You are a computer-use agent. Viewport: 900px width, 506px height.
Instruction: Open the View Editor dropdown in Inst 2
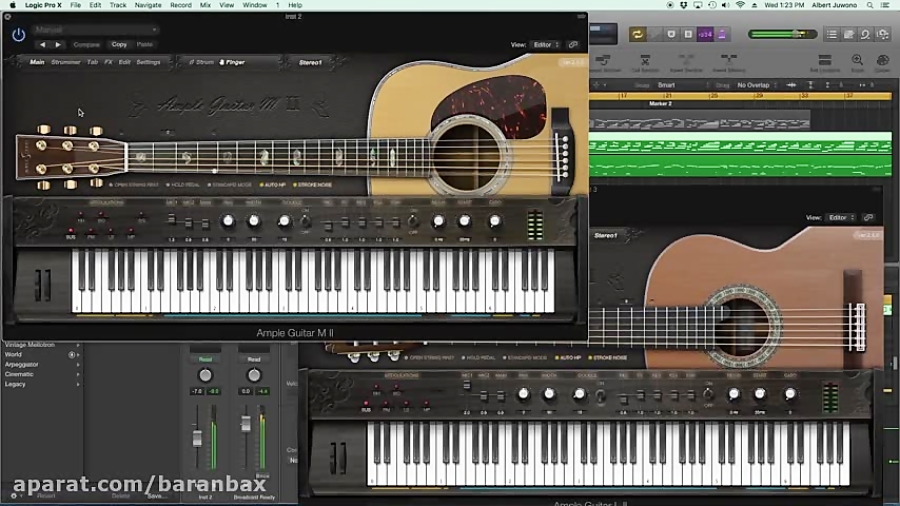pyautogui.click(x=546, y=44)
